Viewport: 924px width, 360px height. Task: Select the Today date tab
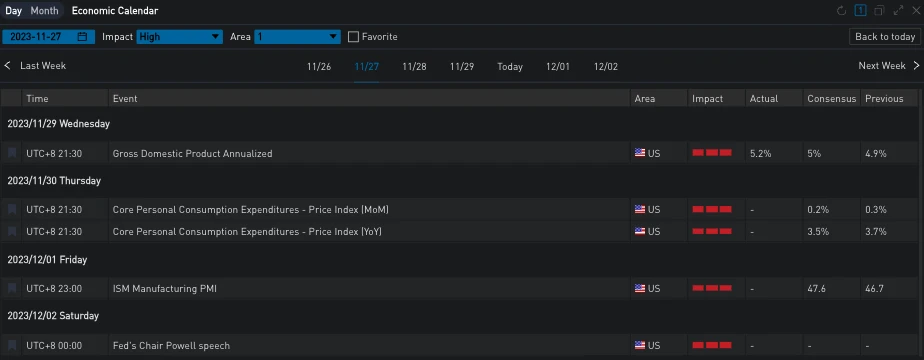(510, 67)
